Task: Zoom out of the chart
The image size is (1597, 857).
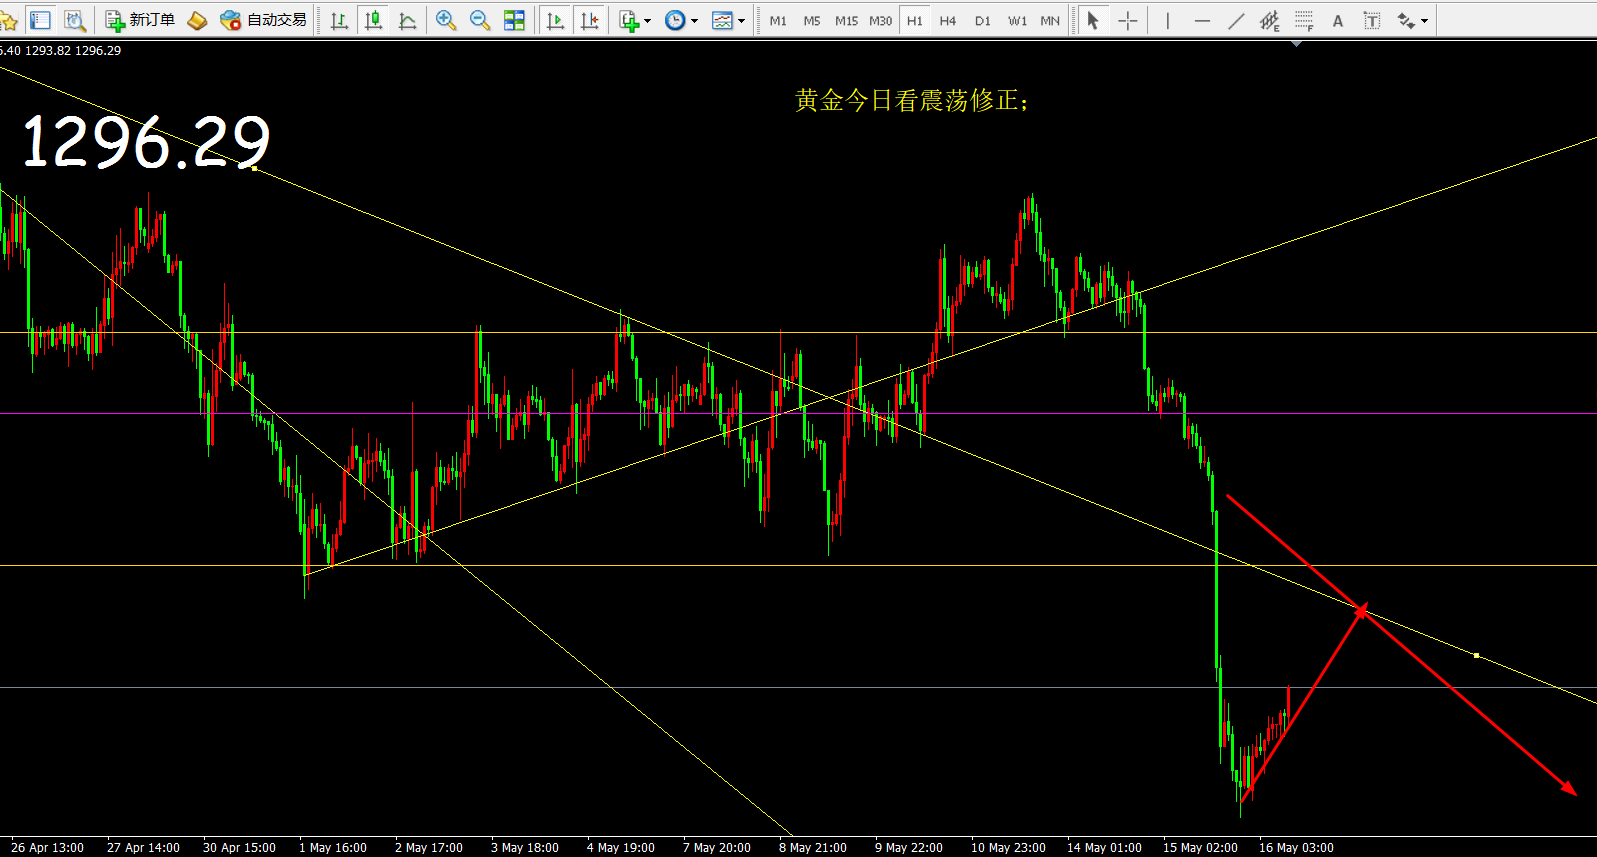Action: pyautogui.click(x=480, y=20)
